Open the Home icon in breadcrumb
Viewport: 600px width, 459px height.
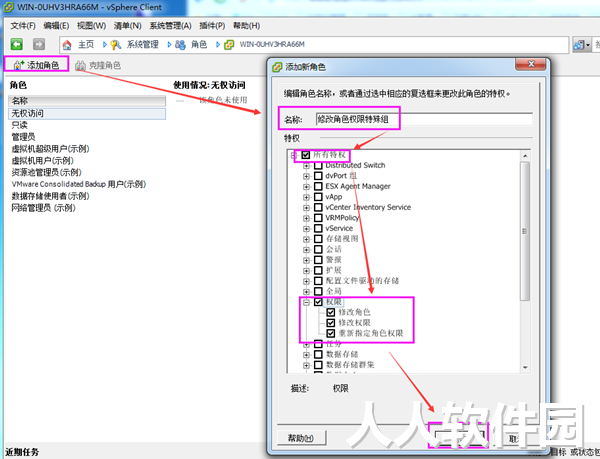67,45
